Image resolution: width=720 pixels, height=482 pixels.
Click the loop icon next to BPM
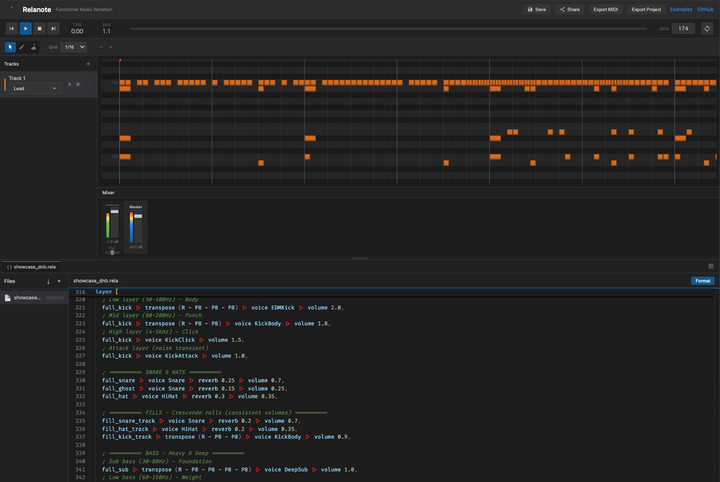click(707, 29)
